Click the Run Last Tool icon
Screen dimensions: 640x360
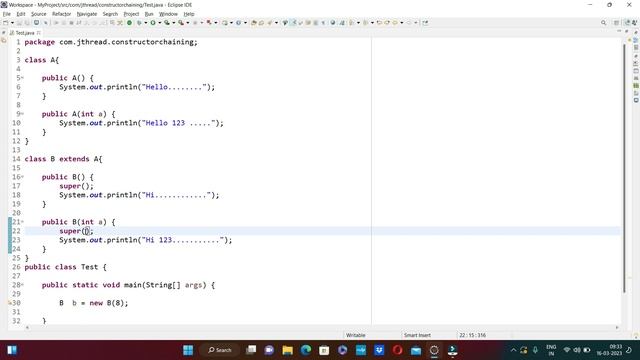coord(181,23)
